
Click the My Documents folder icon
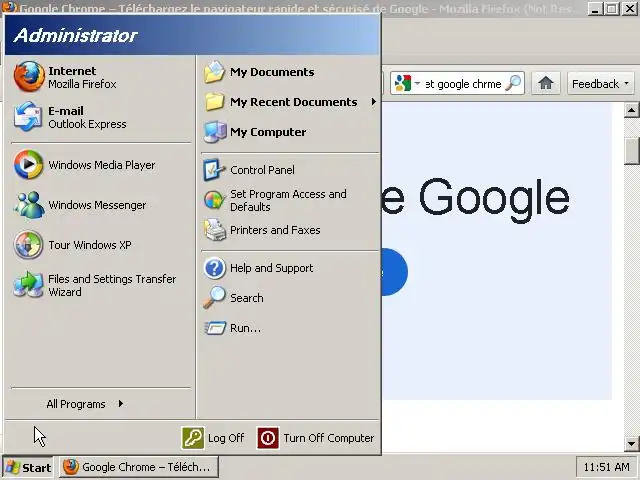tap(215, 72)
